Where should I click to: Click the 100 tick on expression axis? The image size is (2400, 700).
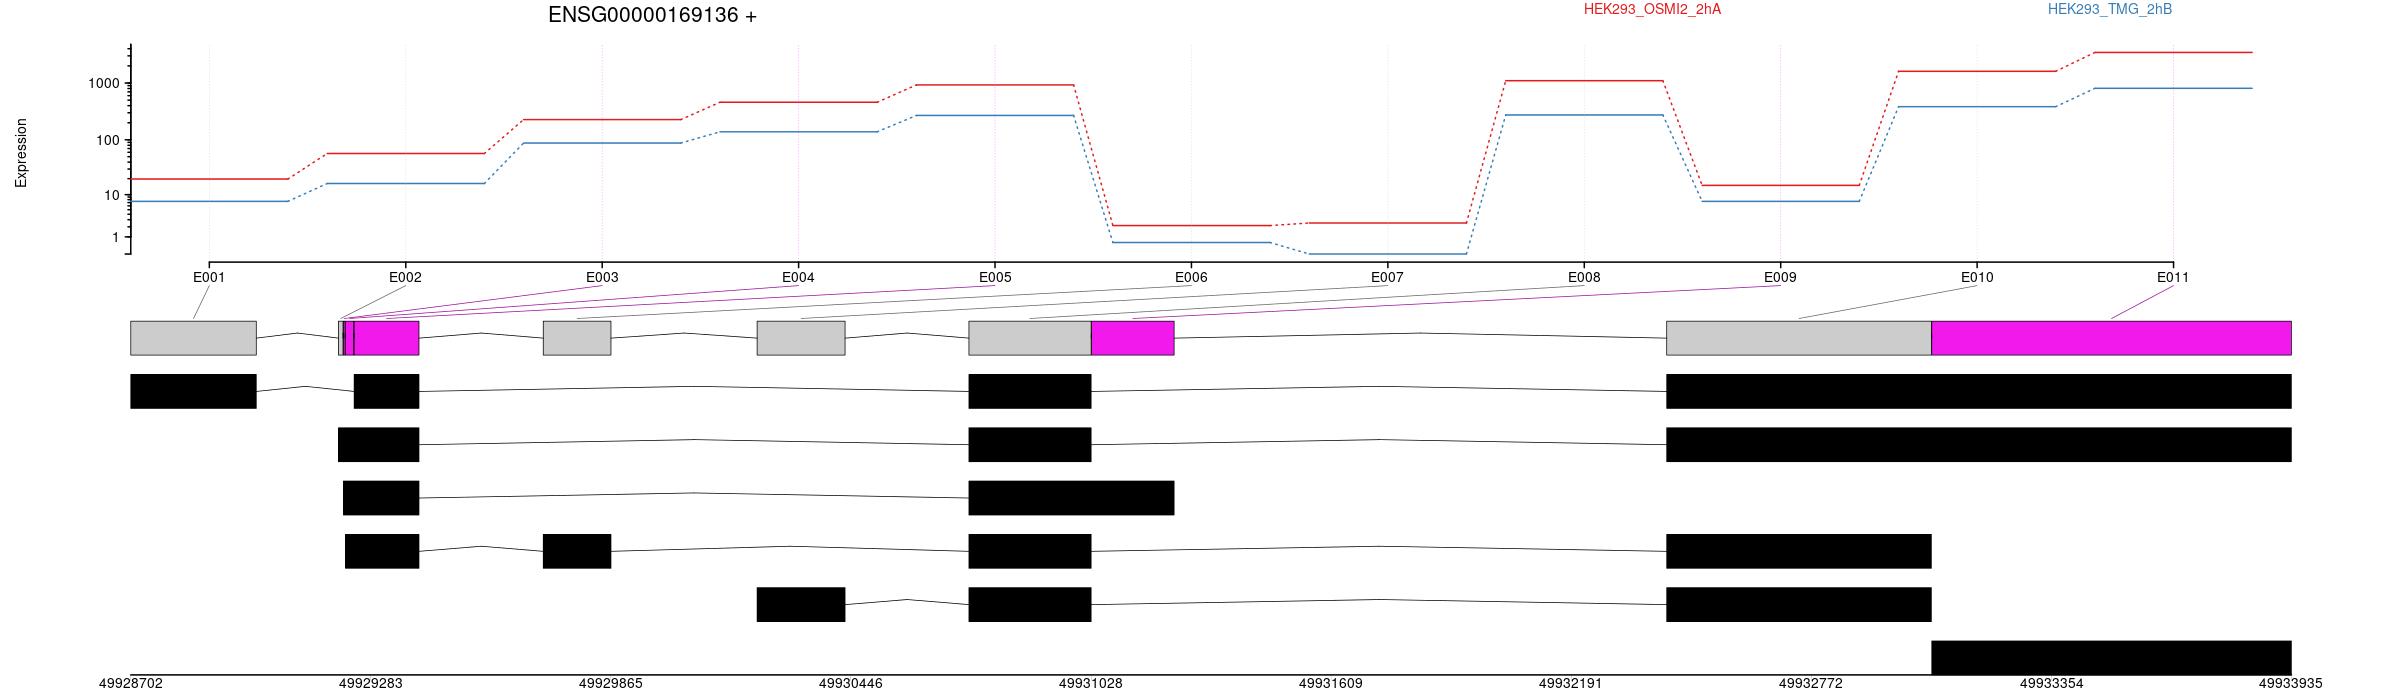tap(107, 140)
